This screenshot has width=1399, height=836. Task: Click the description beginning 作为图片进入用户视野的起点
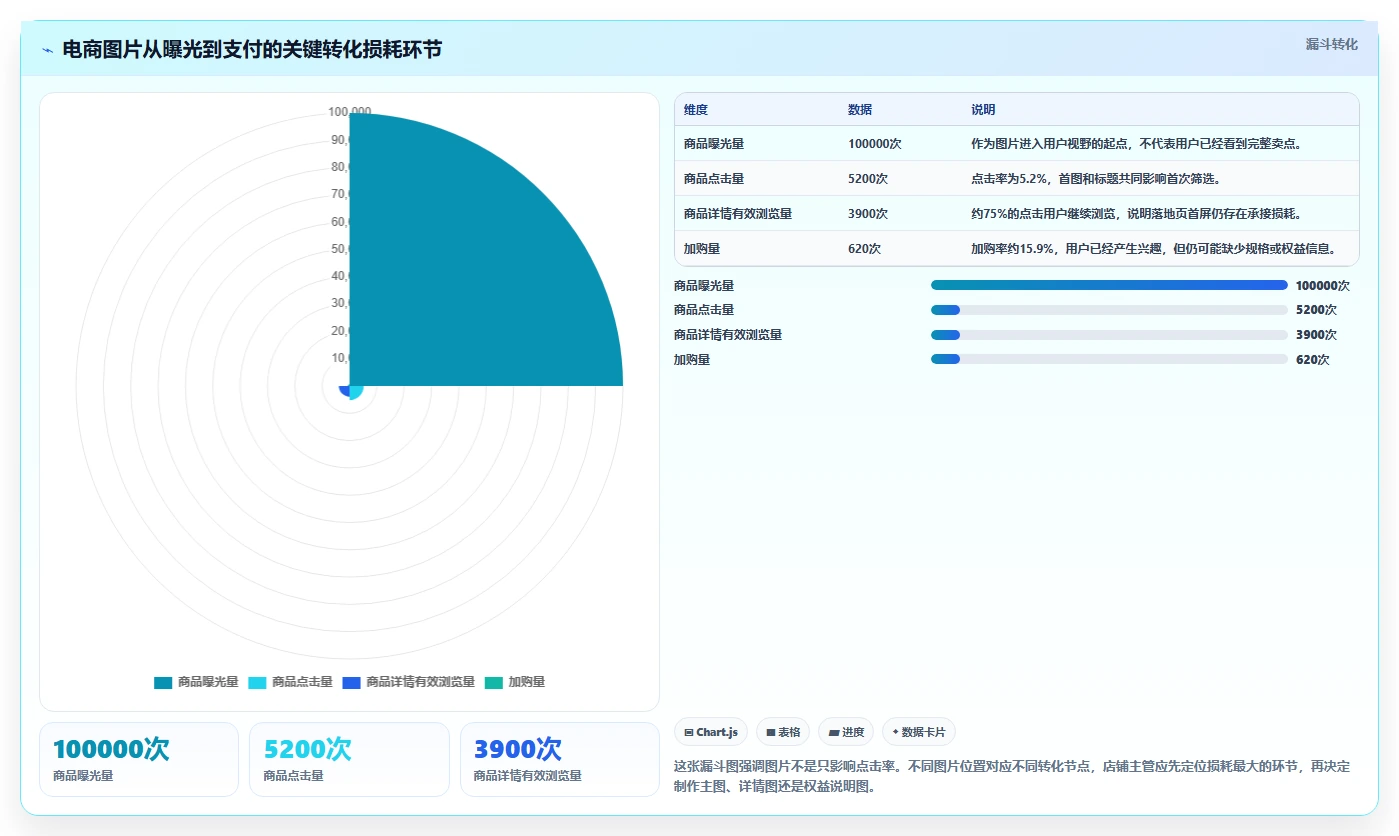pos(1136,144)
